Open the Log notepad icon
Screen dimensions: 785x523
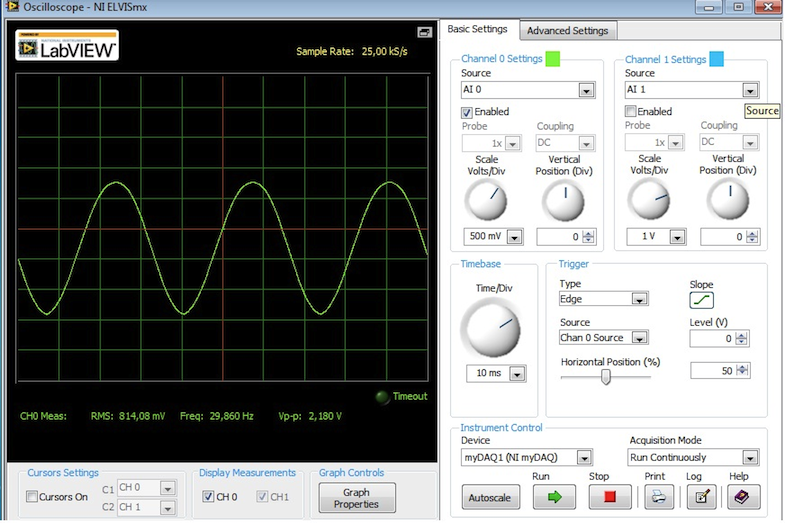click(x=701, y=496)
